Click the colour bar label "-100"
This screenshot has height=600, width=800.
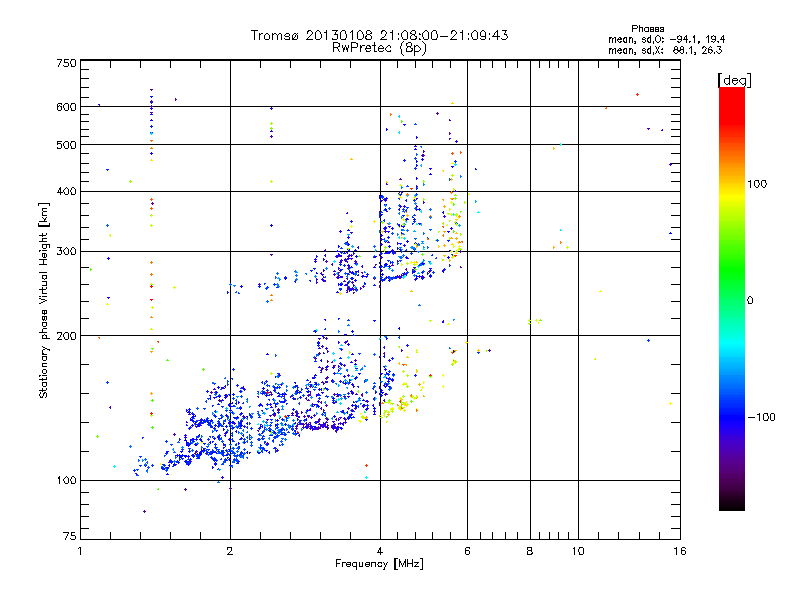pyautogui.click(x=761, y=417)
